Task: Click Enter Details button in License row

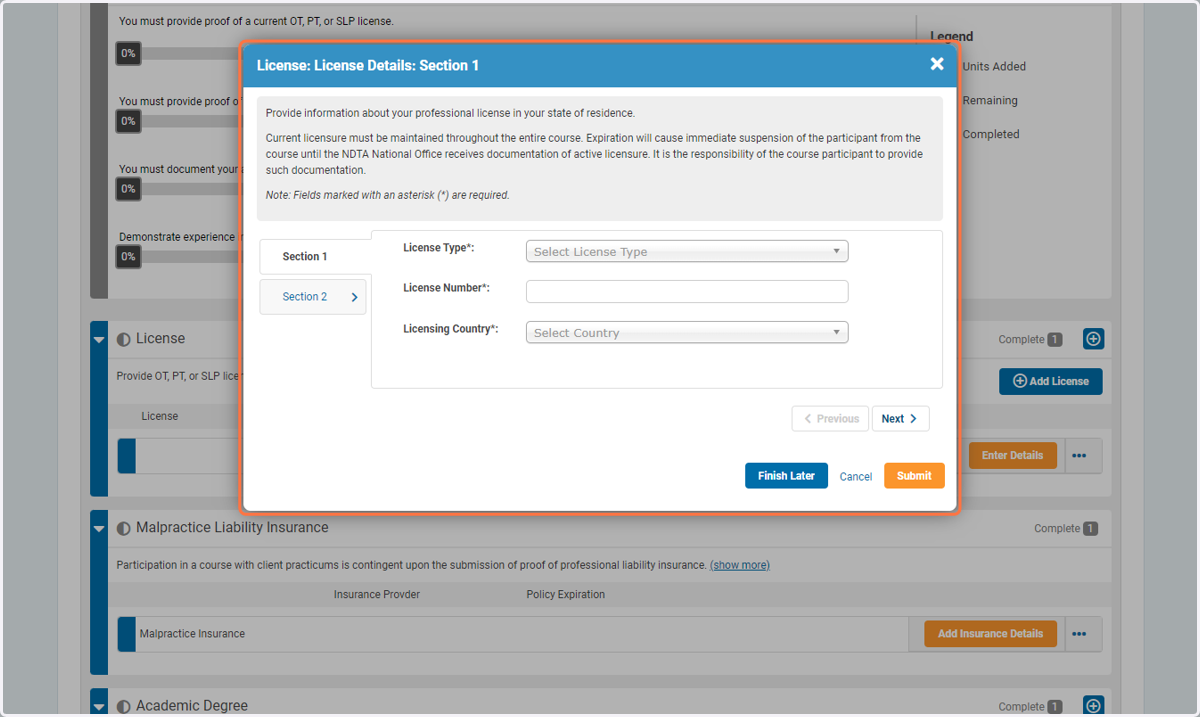Action: tap(1013, 455)
